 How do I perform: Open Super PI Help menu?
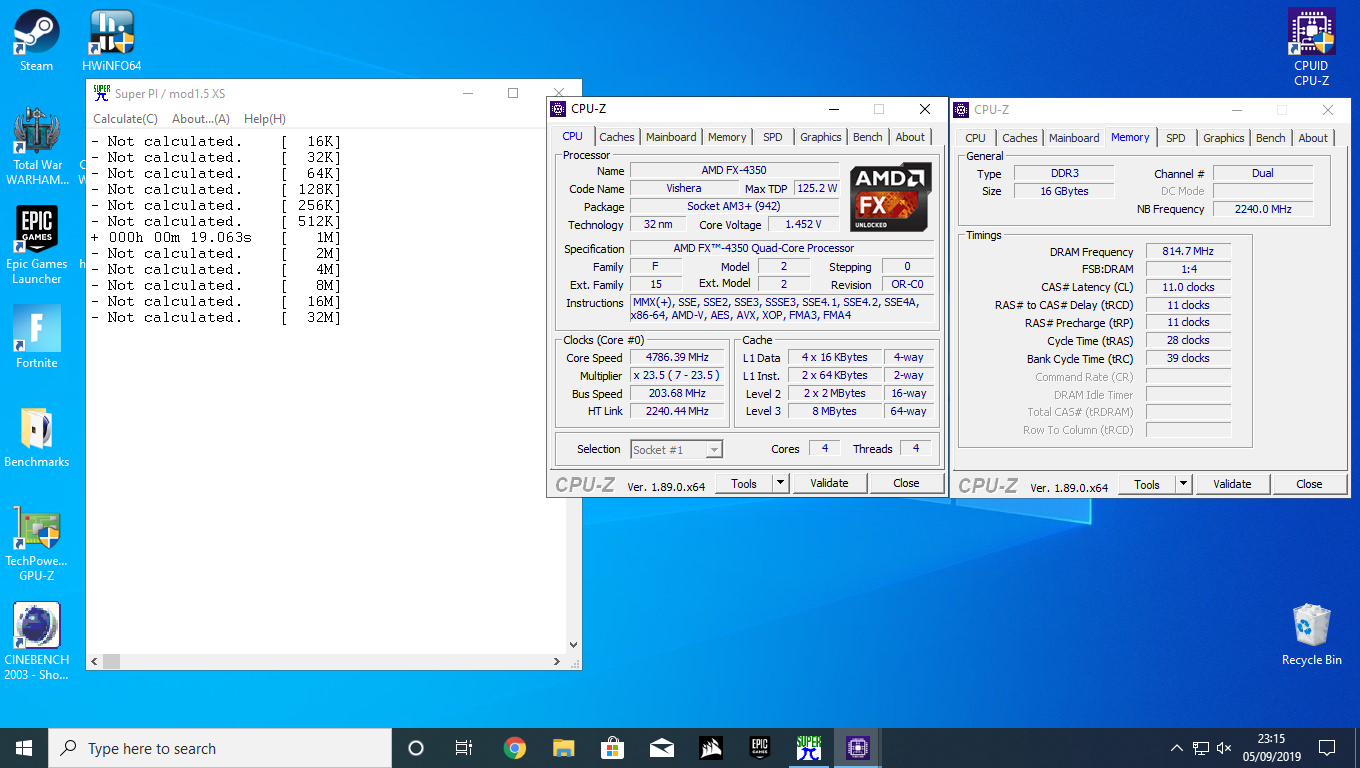[265, 118]
